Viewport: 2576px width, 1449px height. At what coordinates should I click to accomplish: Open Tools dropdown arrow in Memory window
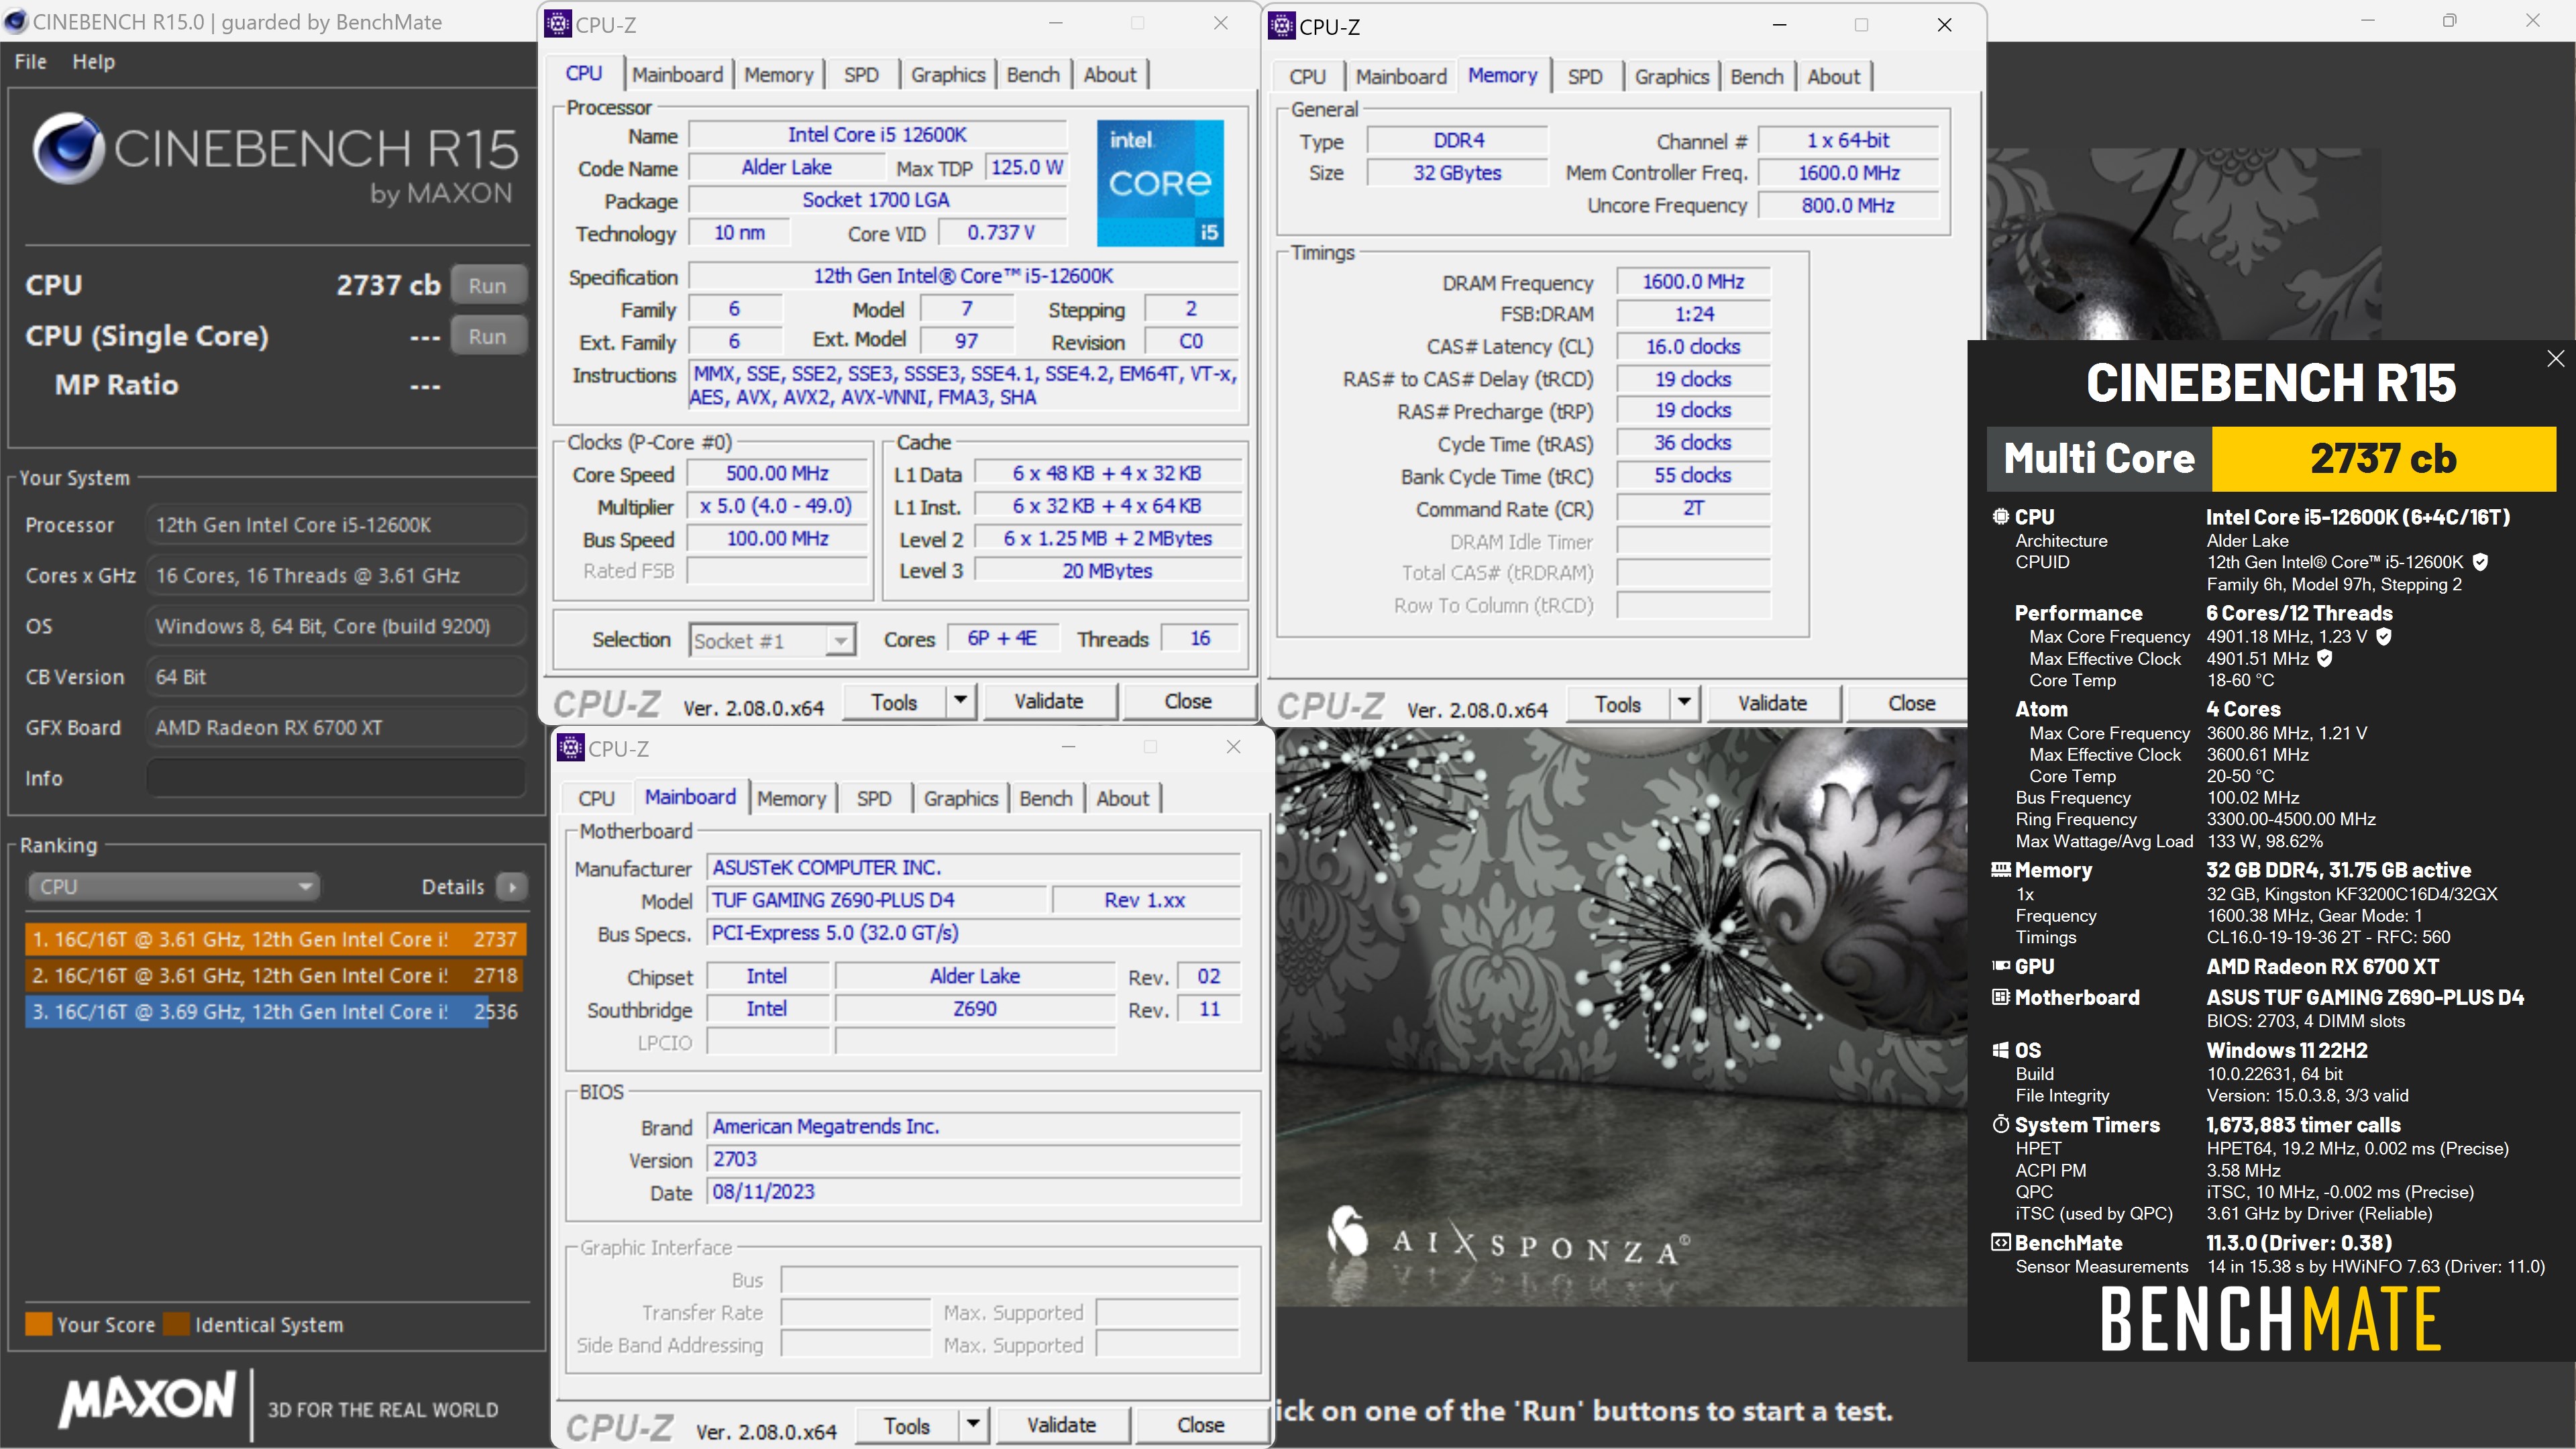point(1685,703)
